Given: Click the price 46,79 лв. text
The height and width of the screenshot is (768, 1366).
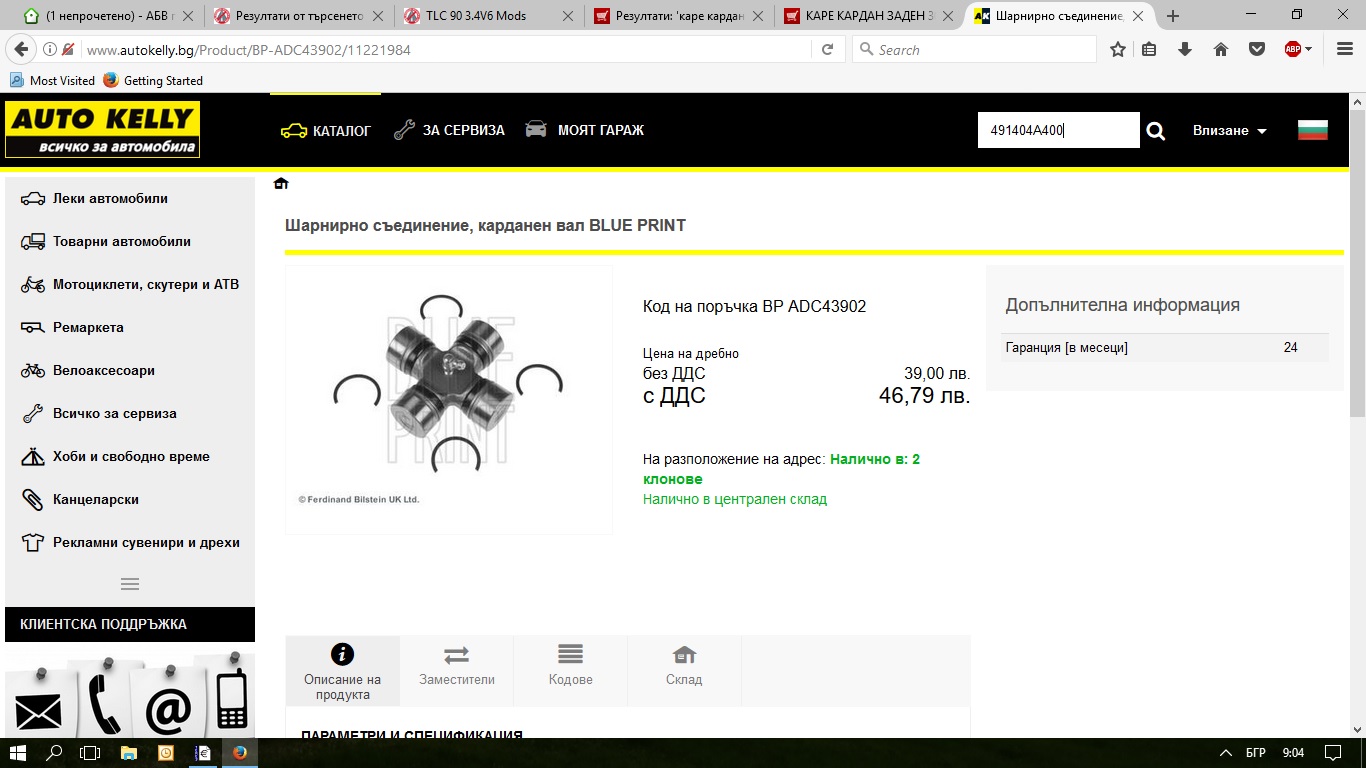Looking at the screenshot, I should (x=924, y=396).
